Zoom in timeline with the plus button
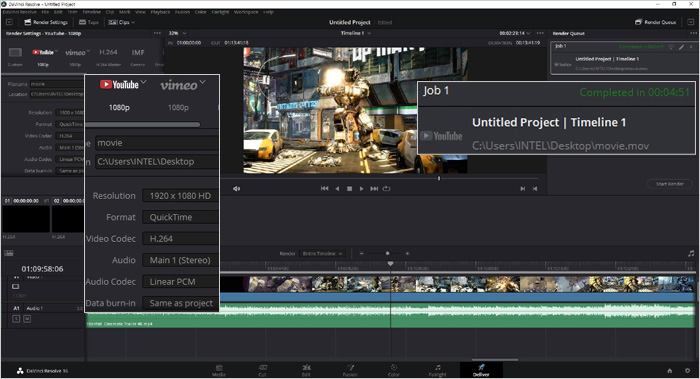700x379 pixels. [x=407, y=254]
